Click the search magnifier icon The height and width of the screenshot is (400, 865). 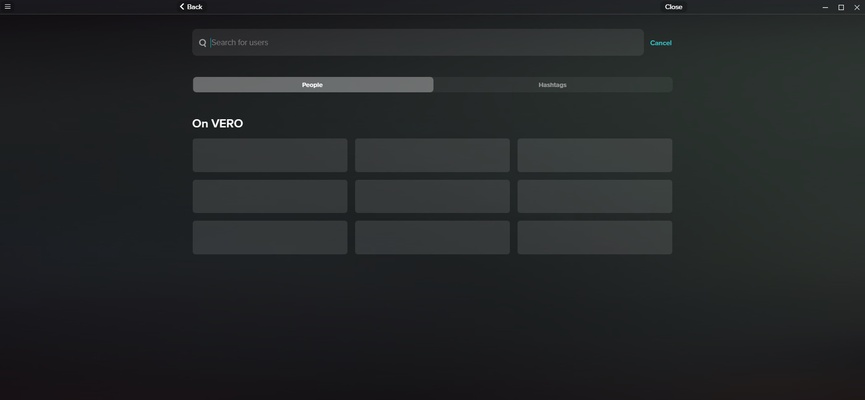click(x=202, y=43)
